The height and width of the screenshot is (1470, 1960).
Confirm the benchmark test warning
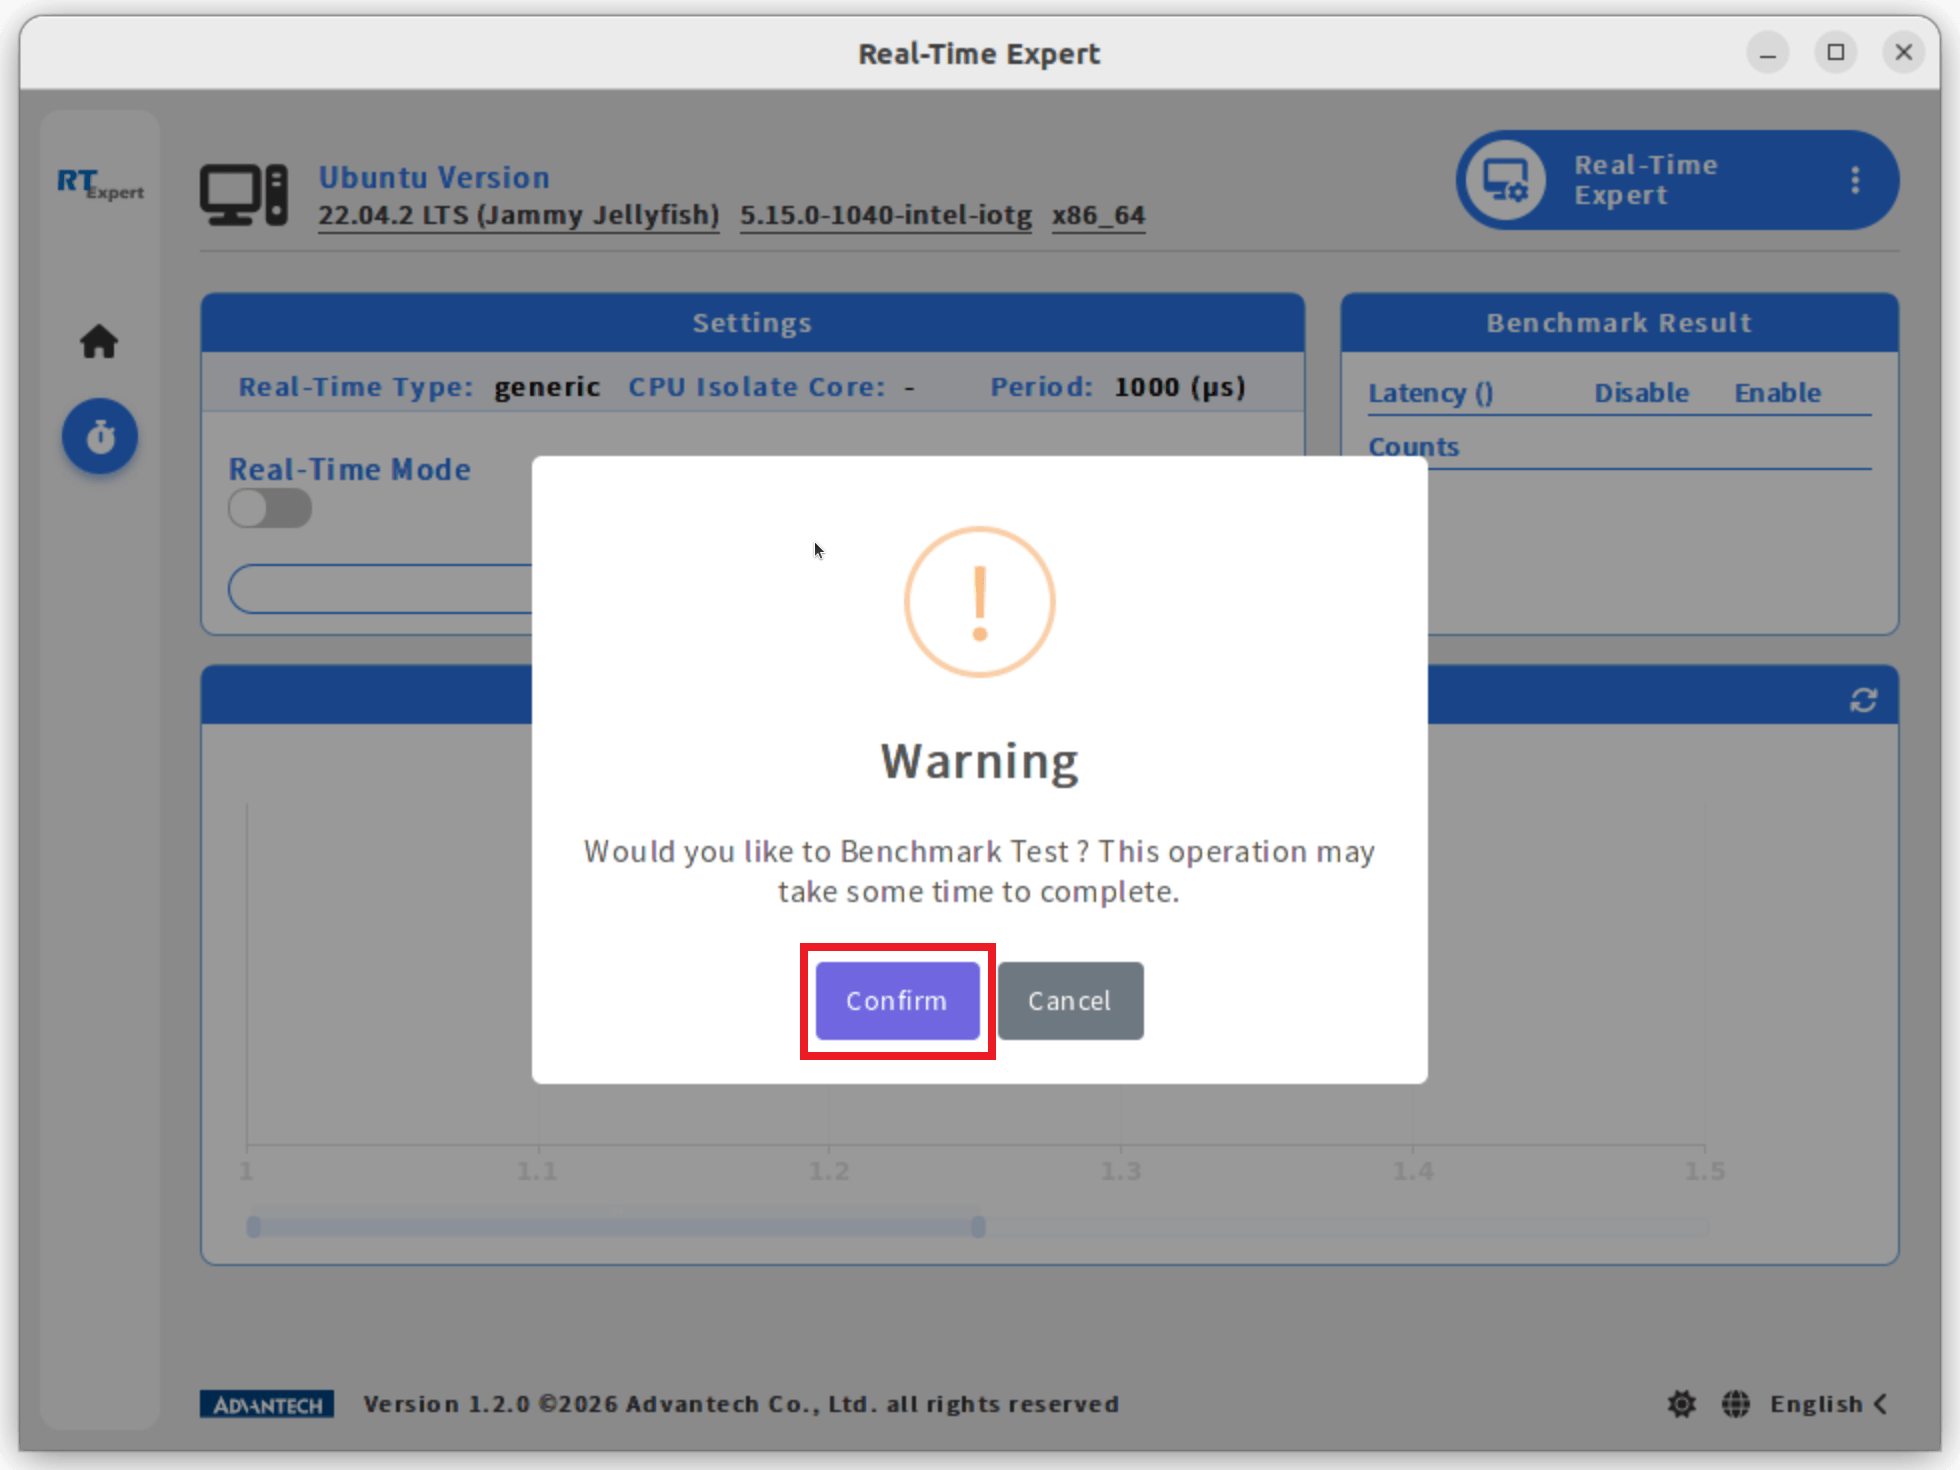coord(897,1001)
